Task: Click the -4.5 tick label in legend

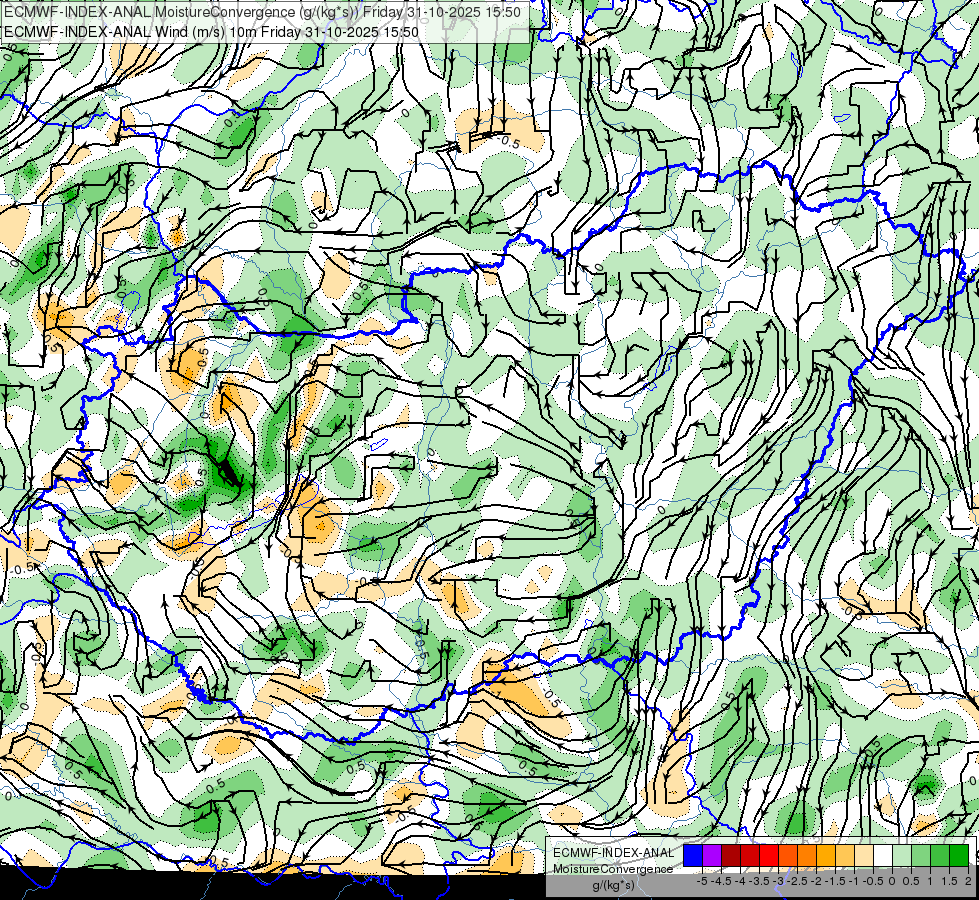Action: 721,881
